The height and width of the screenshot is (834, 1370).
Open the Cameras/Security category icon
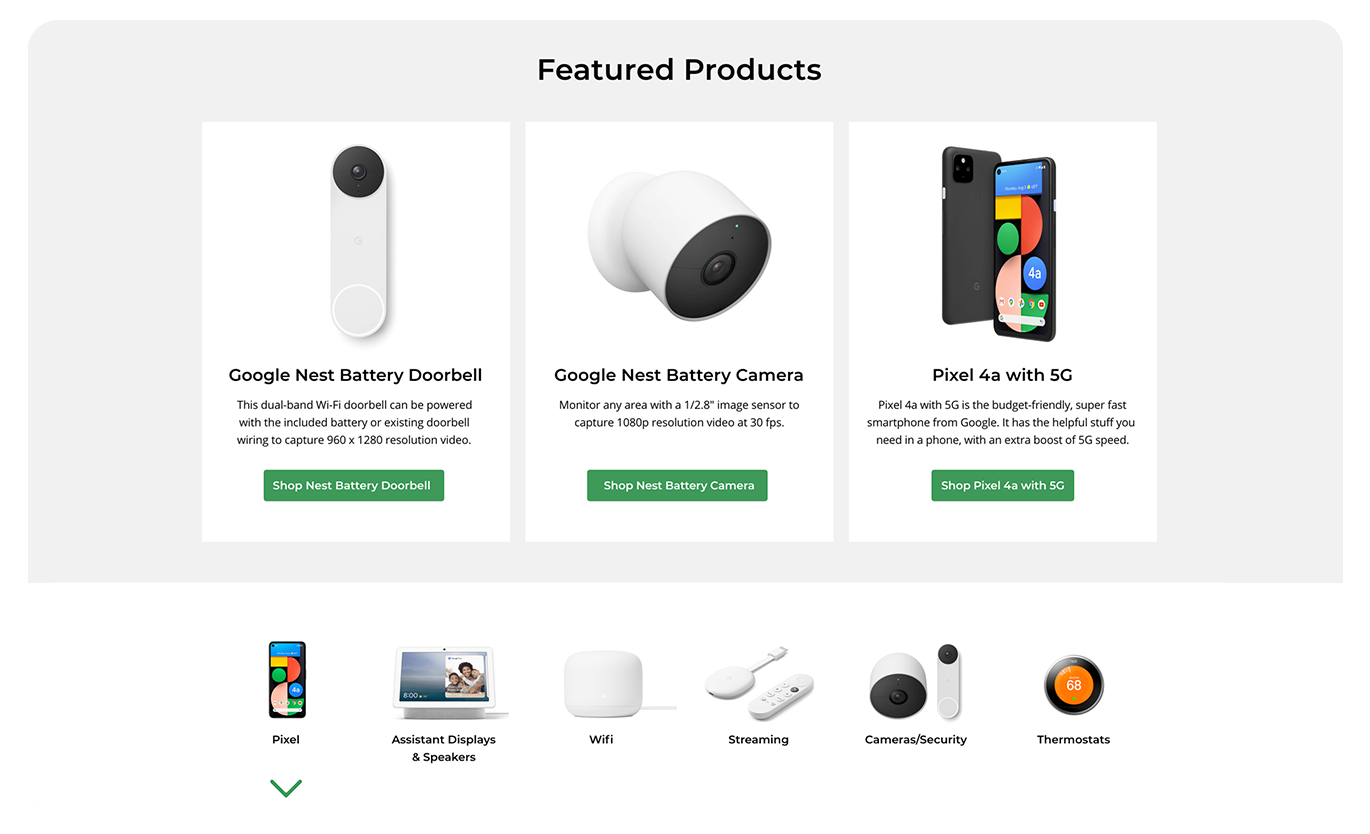tap(915, 682)
